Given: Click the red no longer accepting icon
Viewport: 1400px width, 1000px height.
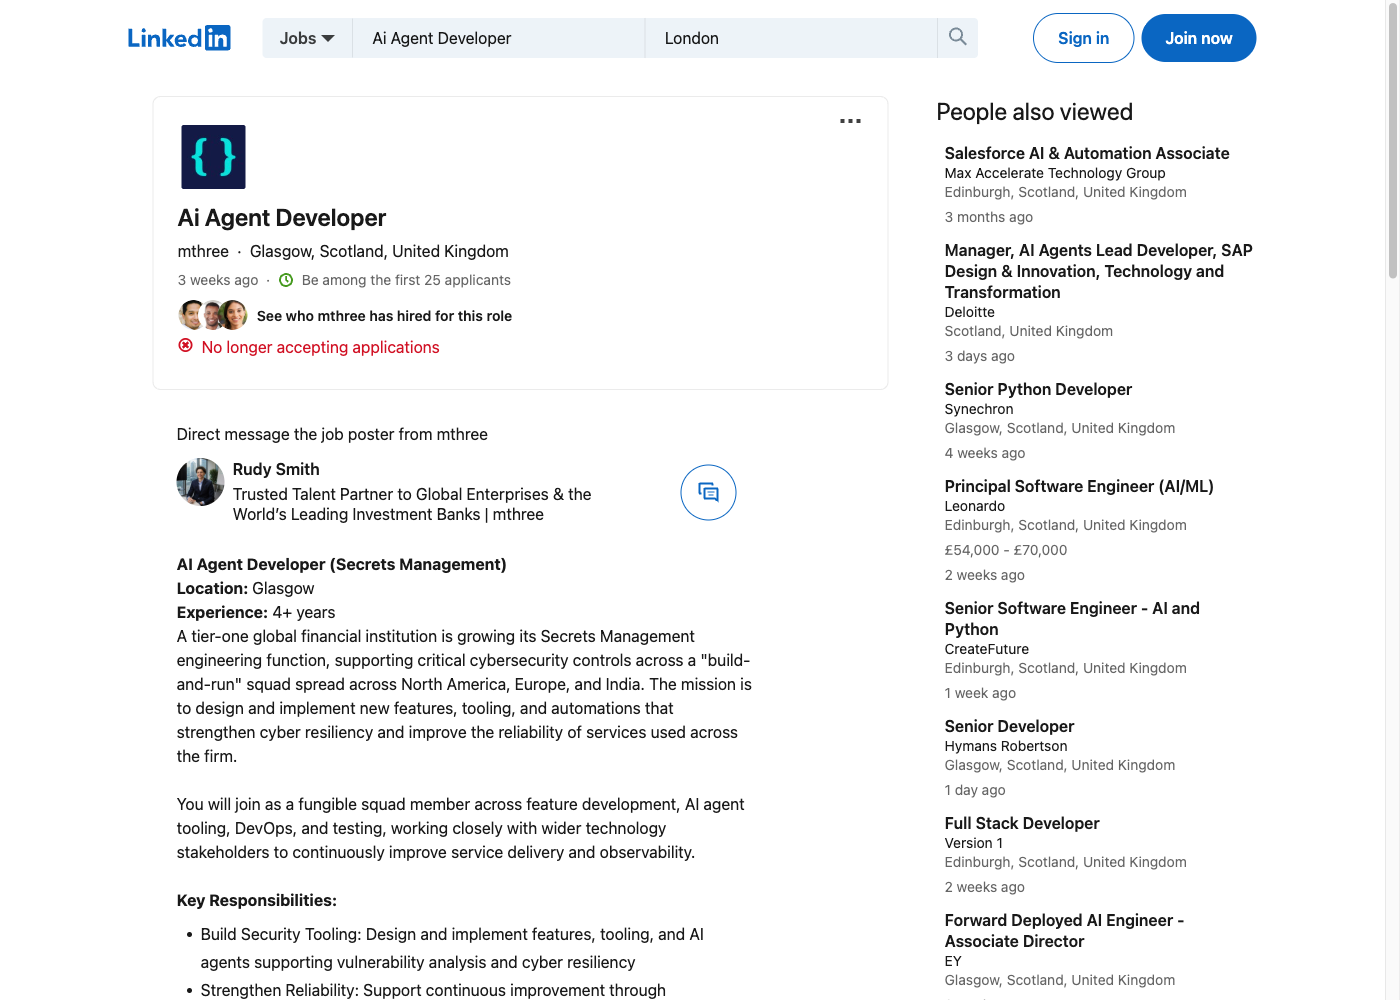Looking at the screenshot, I should pyautogui.click(x=185, y=346).
